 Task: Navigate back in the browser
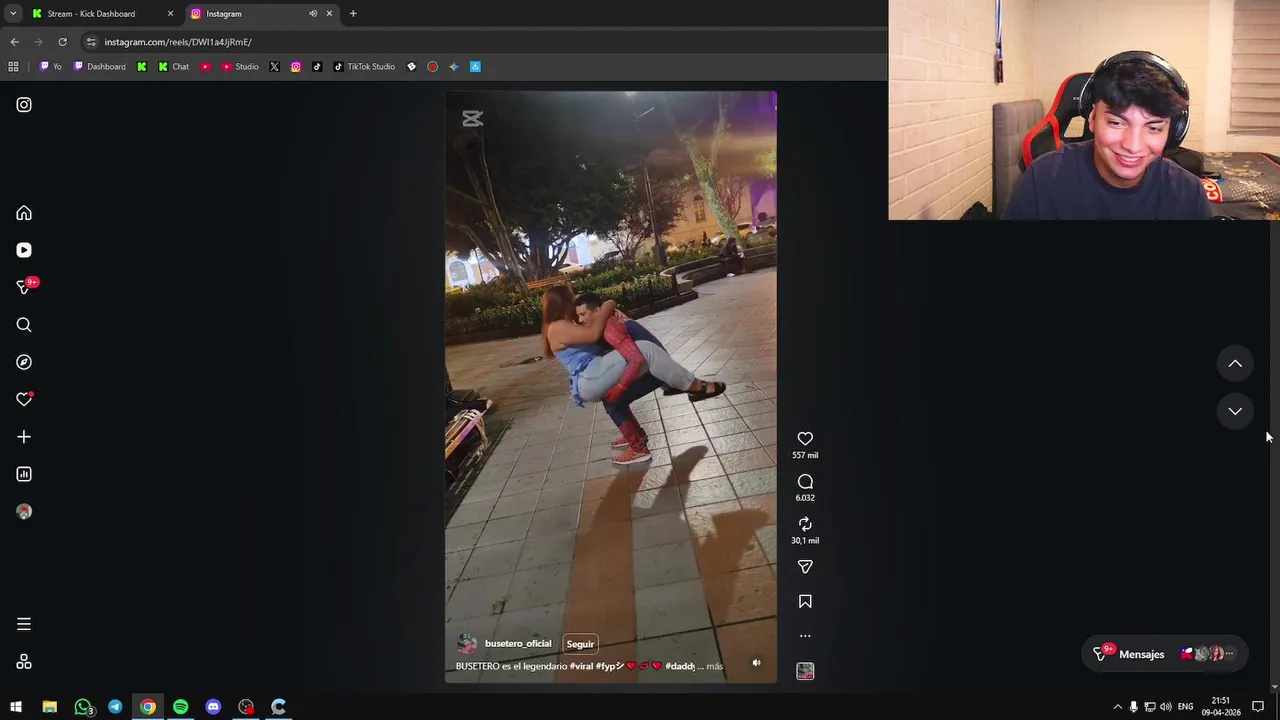tap(14, 42)
